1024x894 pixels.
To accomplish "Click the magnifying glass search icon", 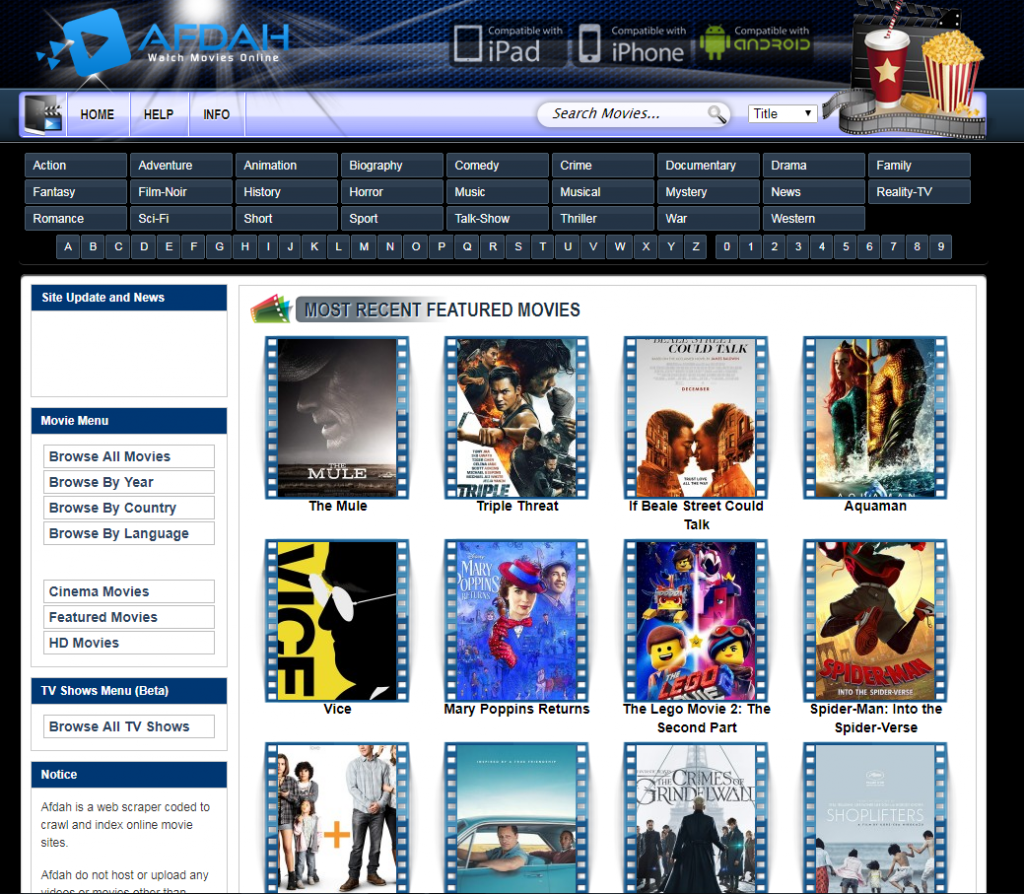I will 716,114.
